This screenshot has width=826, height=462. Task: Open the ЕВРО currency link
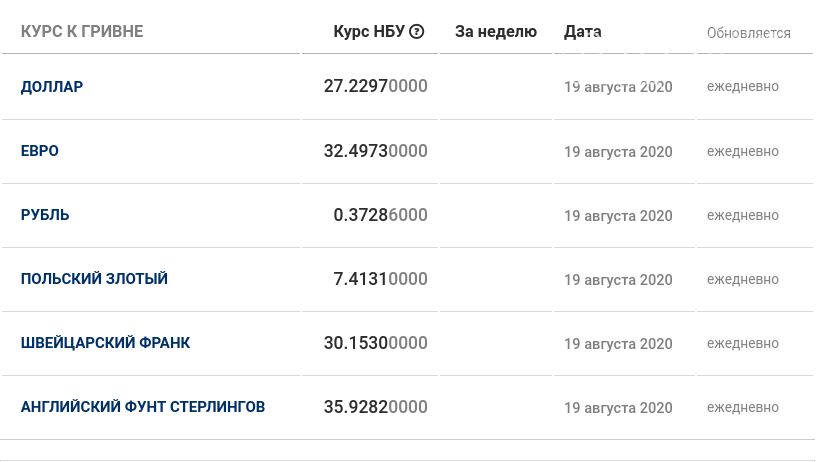tap(40, 151)
